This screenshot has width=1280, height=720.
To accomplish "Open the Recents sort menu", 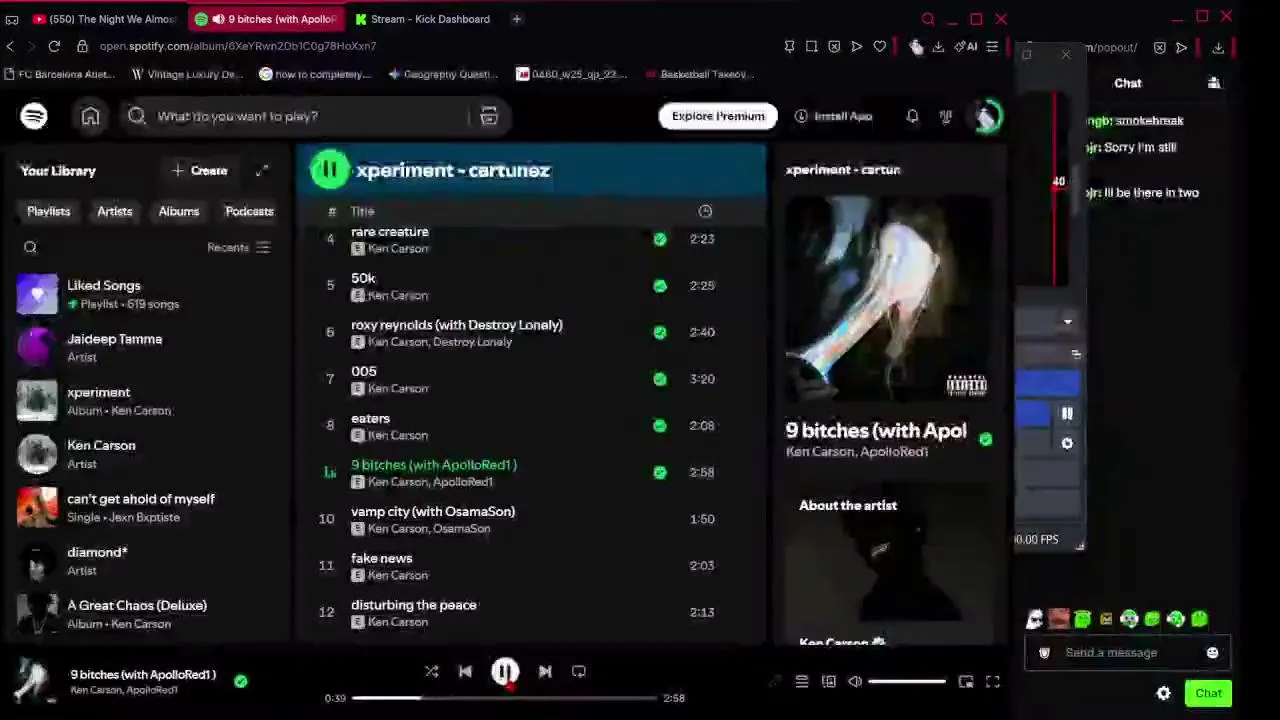I will coord(239,248).
